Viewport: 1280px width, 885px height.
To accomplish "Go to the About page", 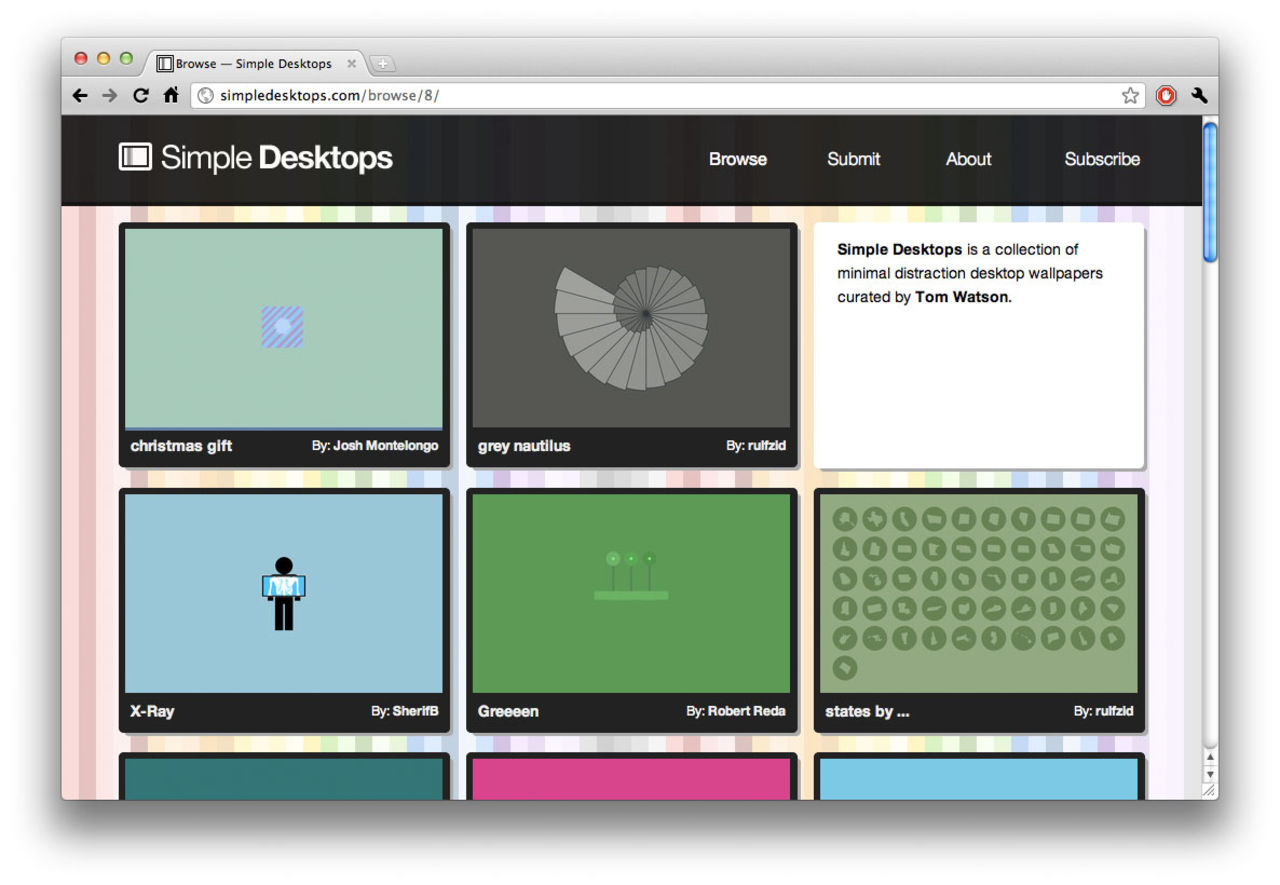I will coord(968,159).
